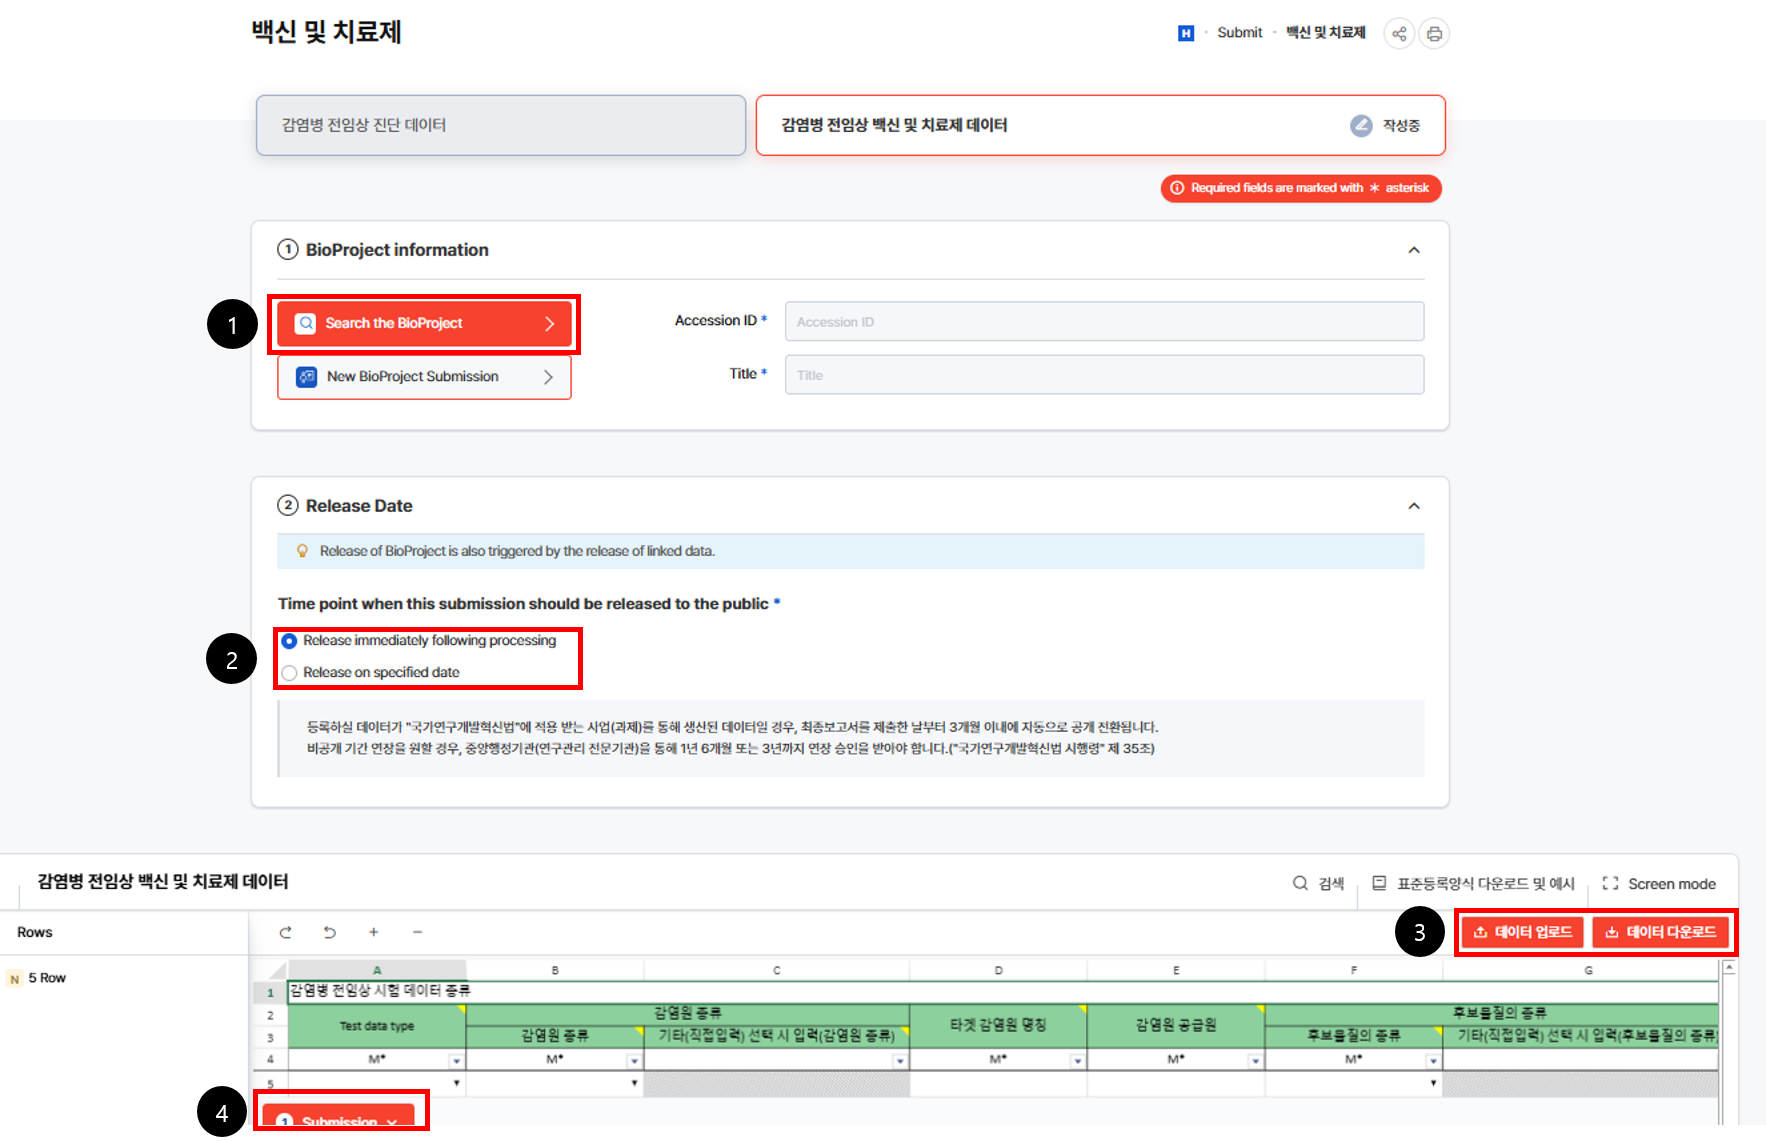
Task: Click the 검색 search icon above the spreadsheet
Action: (x=1318, y=883)
